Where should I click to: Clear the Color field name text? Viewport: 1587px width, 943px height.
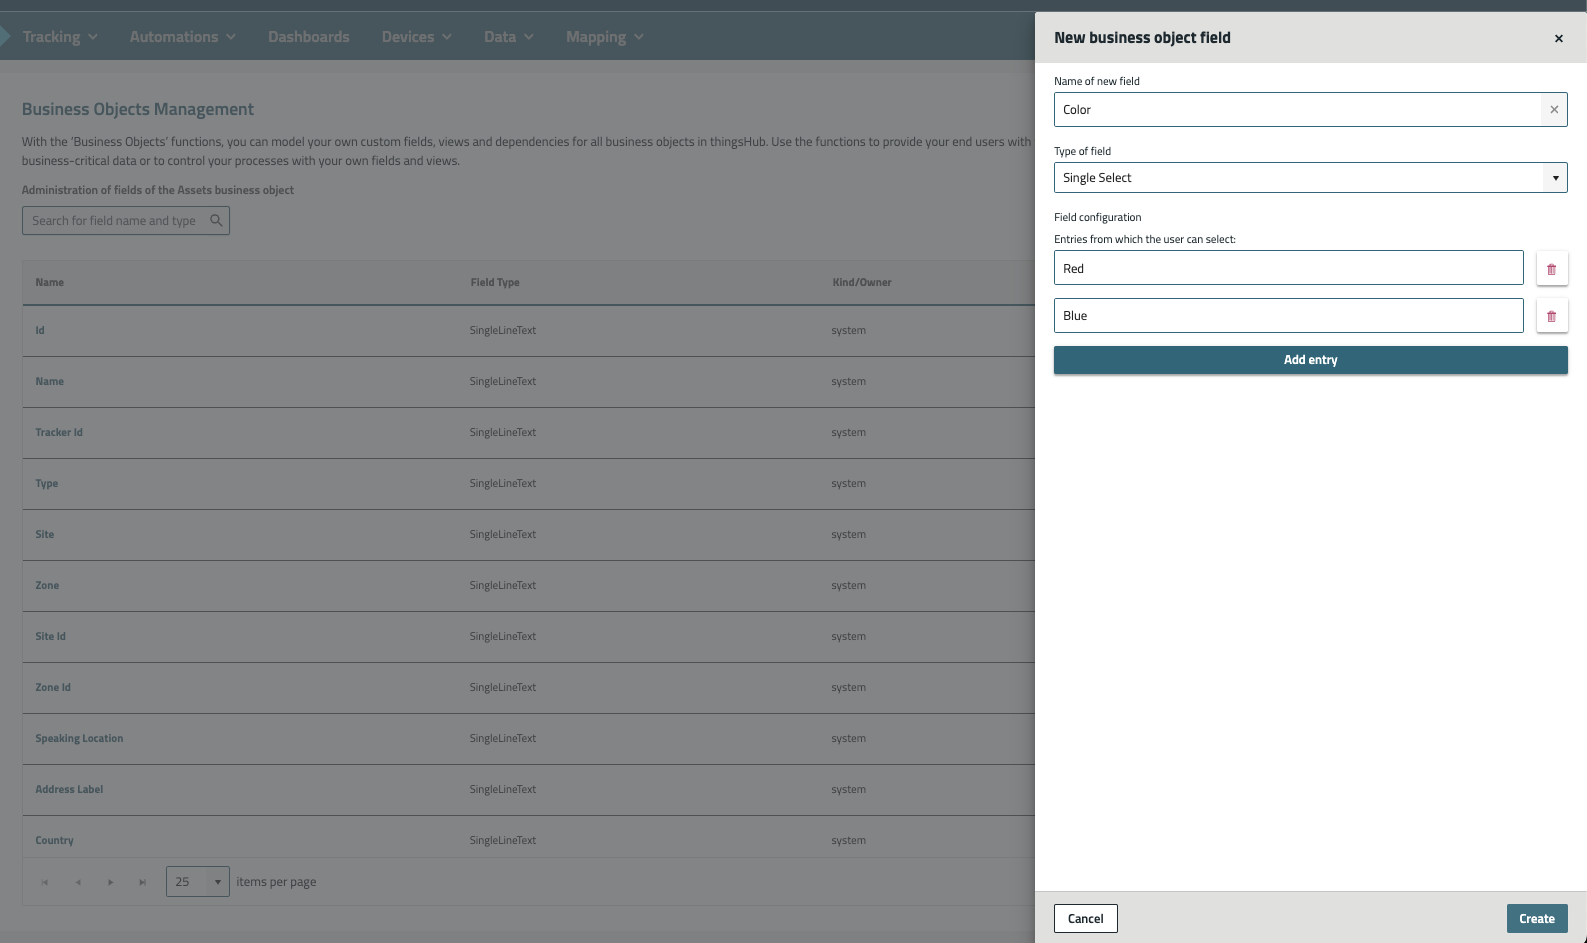pyautogui.click(x=1553, y=110)
